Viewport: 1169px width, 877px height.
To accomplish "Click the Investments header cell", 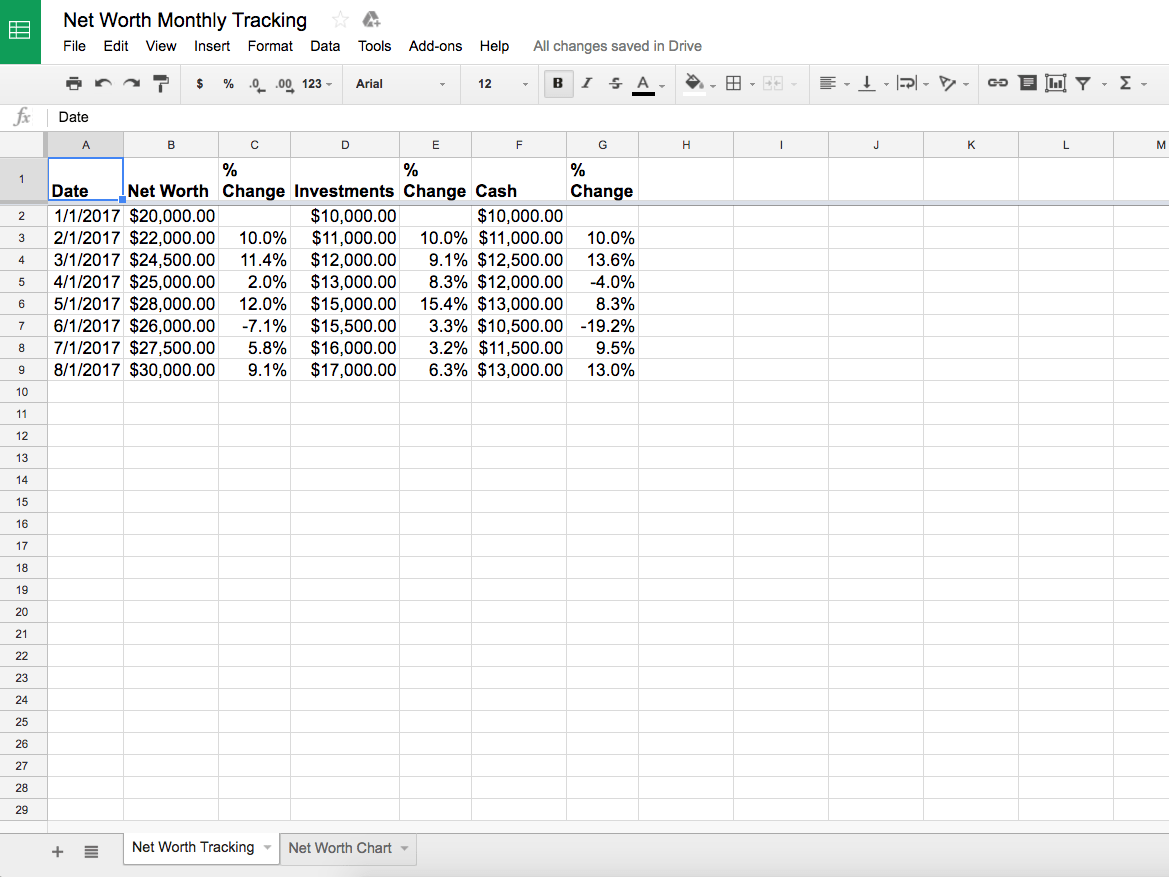I will click(x=345, y=180).
